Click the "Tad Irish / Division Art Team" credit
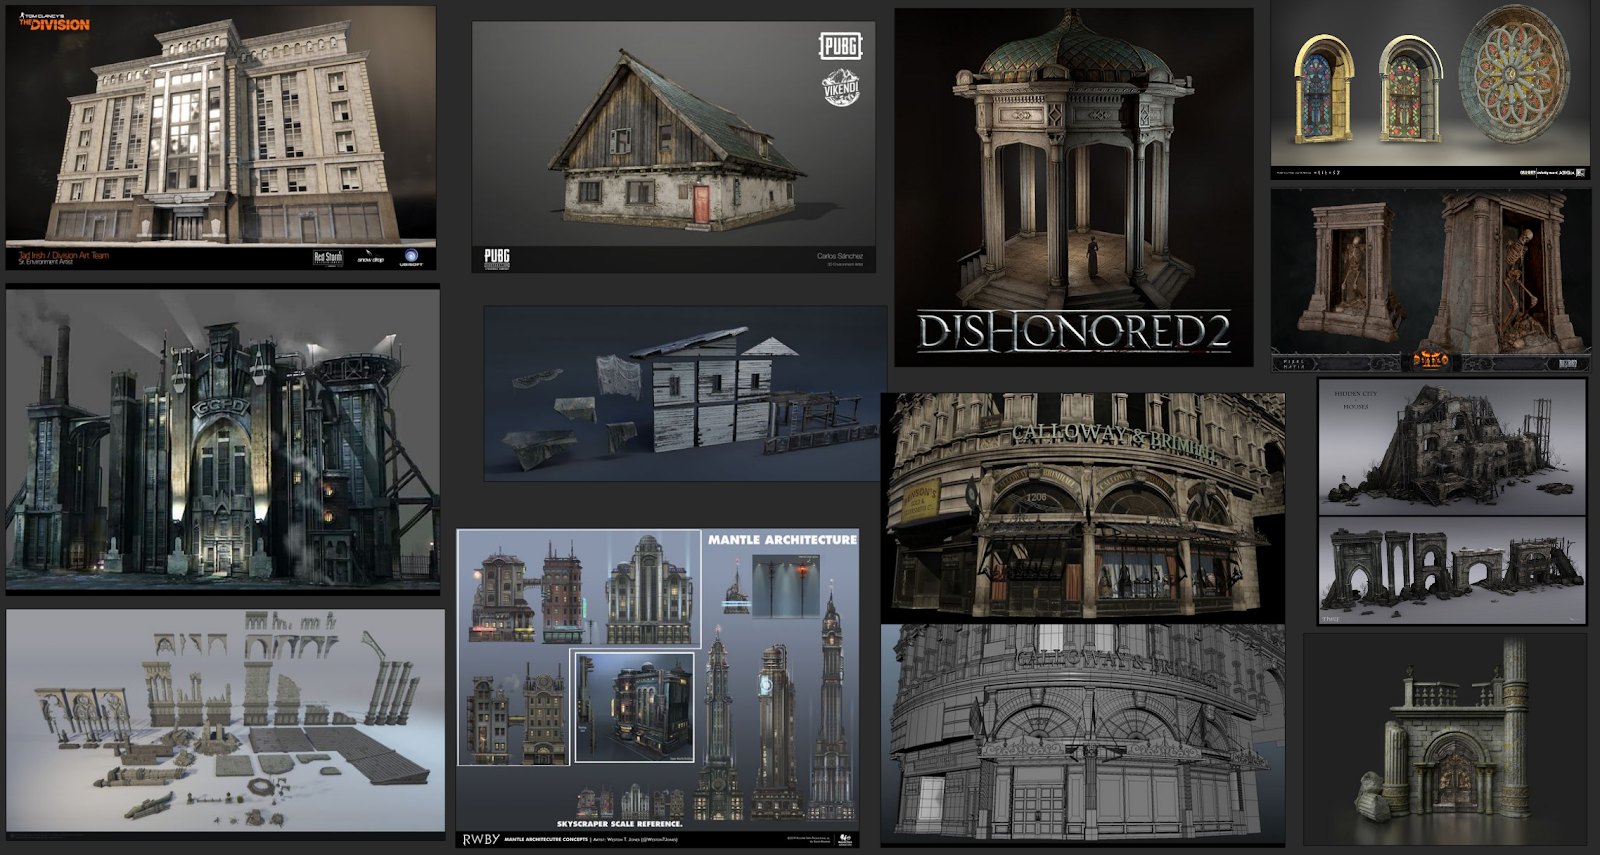The height and width of the screenshot is (855, 1600). pos(65,255)
